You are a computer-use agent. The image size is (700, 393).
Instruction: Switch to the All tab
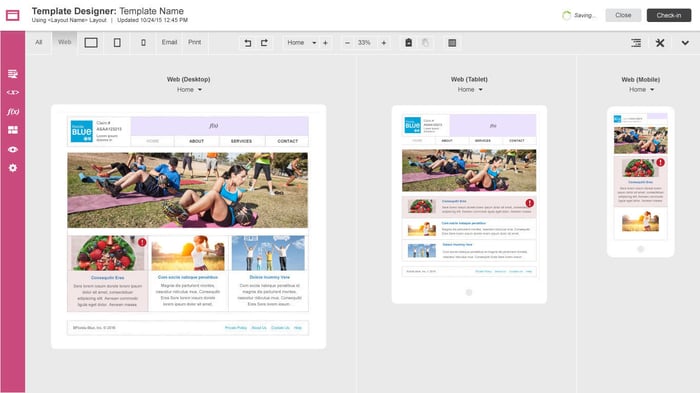coord(39,42)
